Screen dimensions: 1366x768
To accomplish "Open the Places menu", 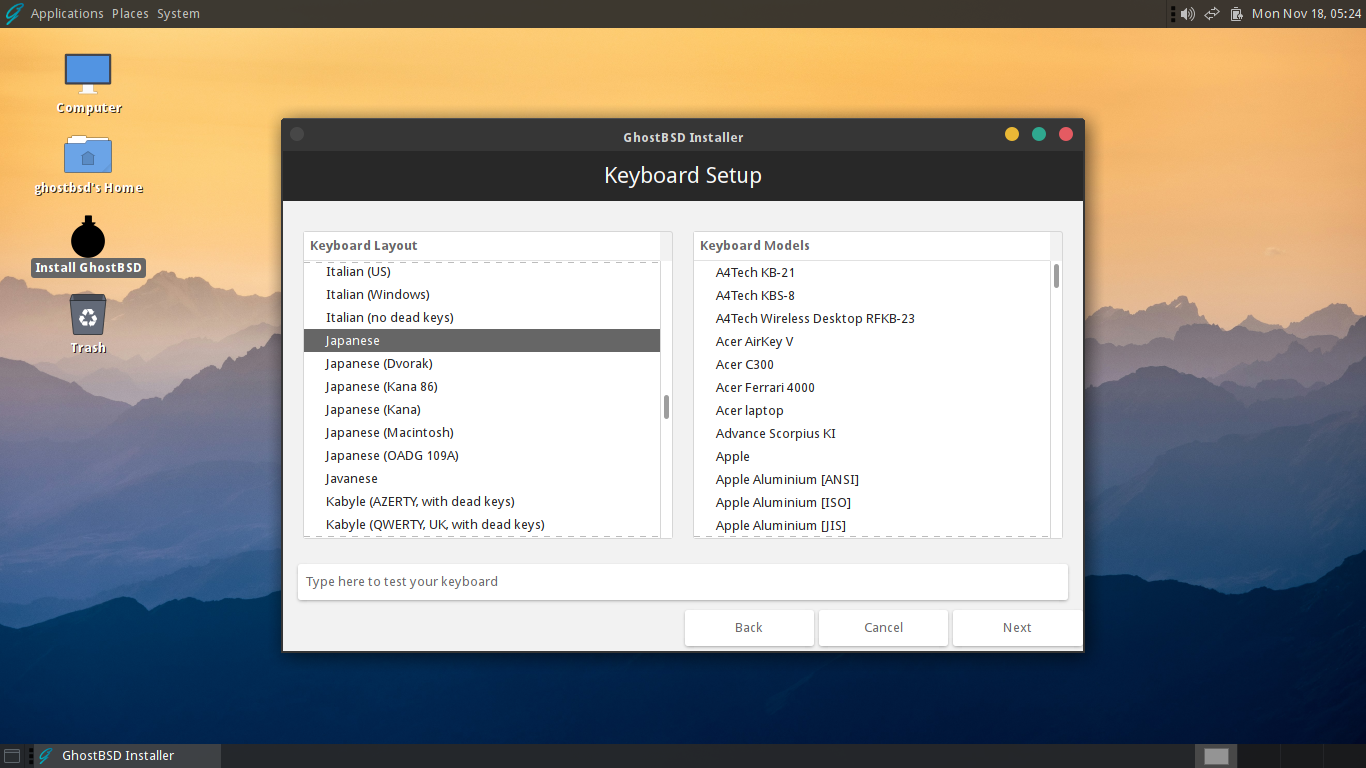I will pyautogui.click(x=129, y=13).
